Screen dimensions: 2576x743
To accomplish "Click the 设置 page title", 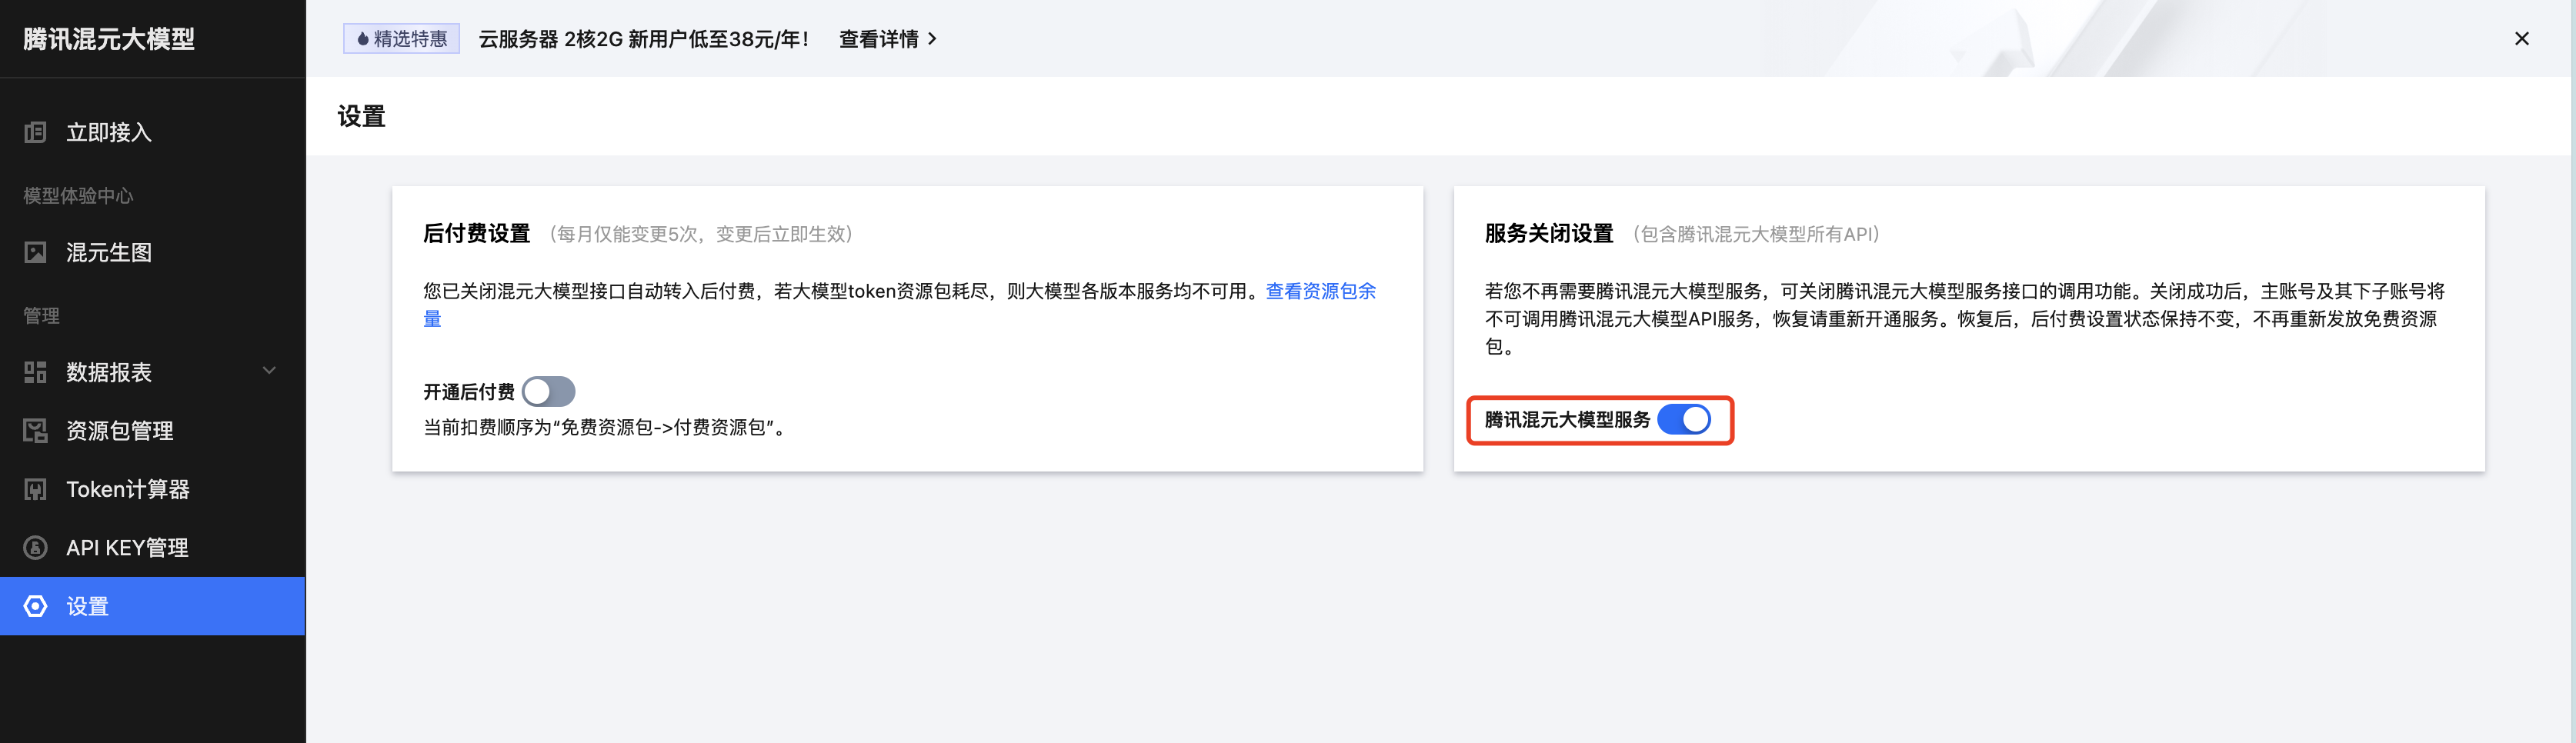I will pos(361,116).
